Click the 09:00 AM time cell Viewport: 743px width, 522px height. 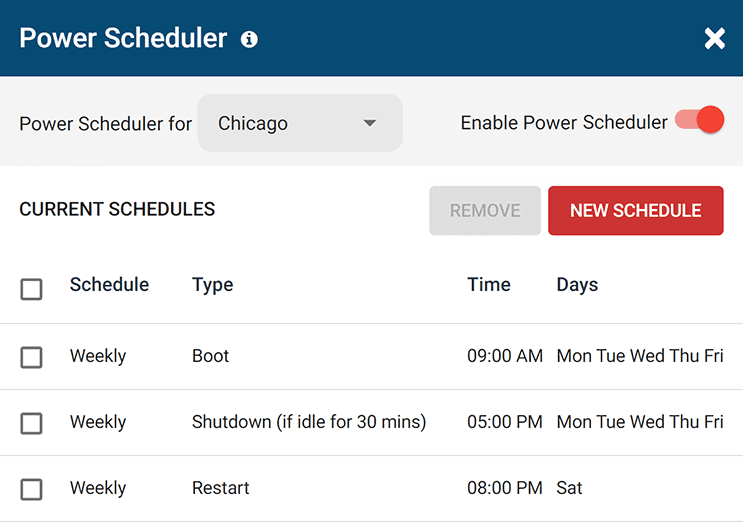click(x=505, y=356)
